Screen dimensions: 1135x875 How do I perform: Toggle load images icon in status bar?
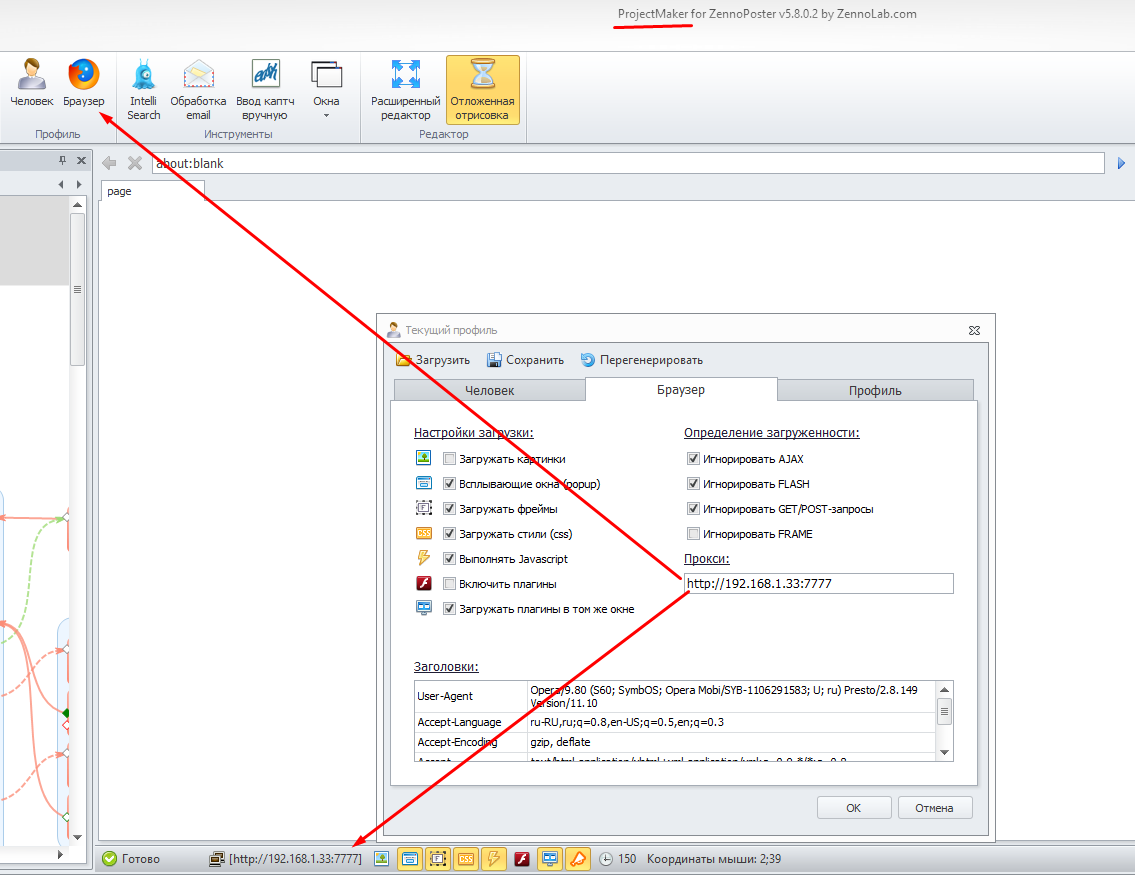381,859
